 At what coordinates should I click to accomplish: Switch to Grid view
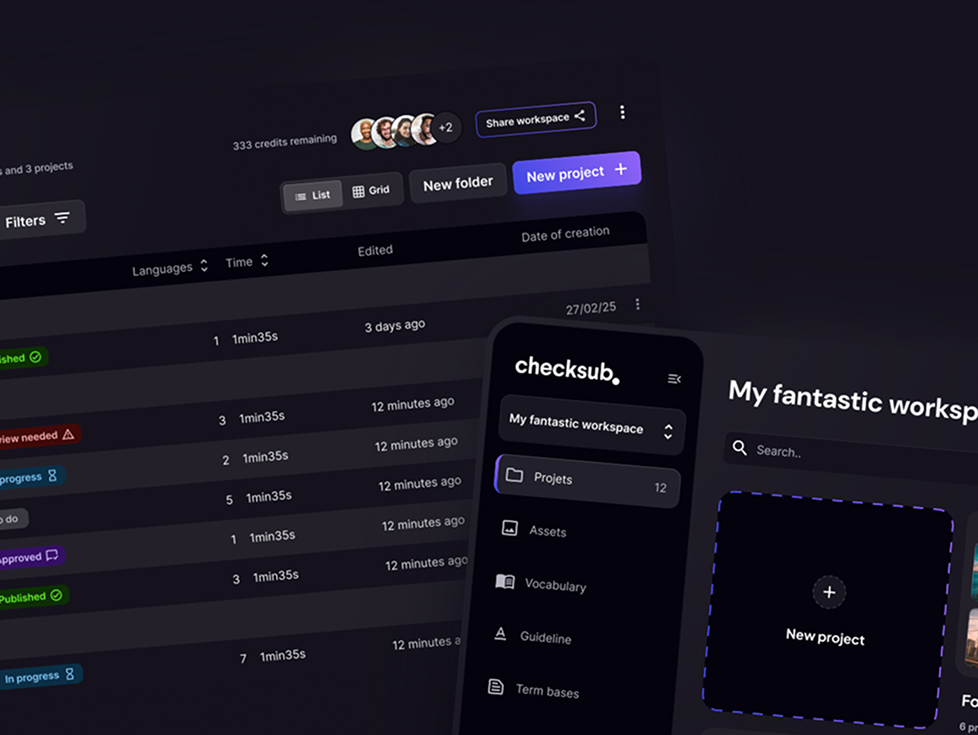tap(371, 190)
